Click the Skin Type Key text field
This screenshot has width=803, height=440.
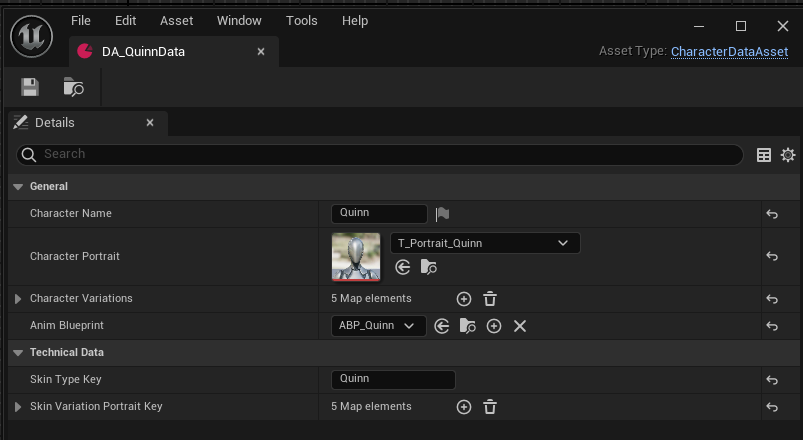(392, 379)
